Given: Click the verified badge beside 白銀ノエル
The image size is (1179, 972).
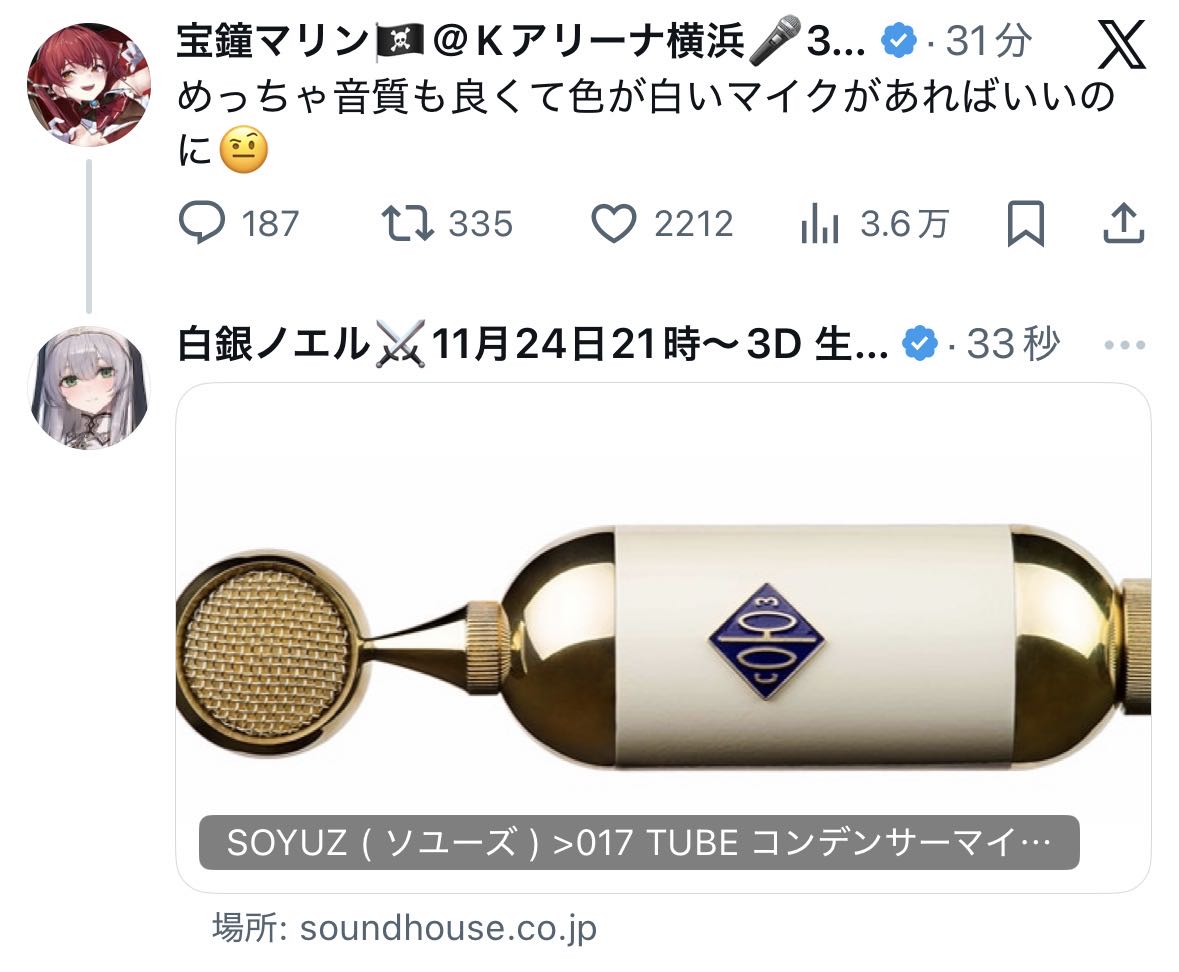Looking at the screenshot, I should point(920,345).
